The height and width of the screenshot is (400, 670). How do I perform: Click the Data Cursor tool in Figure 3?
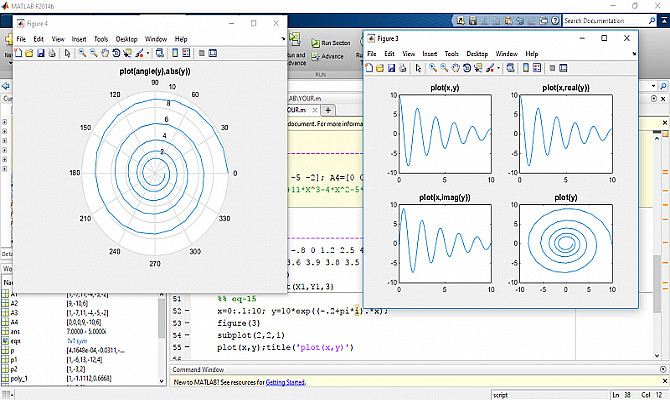(477, 68)
